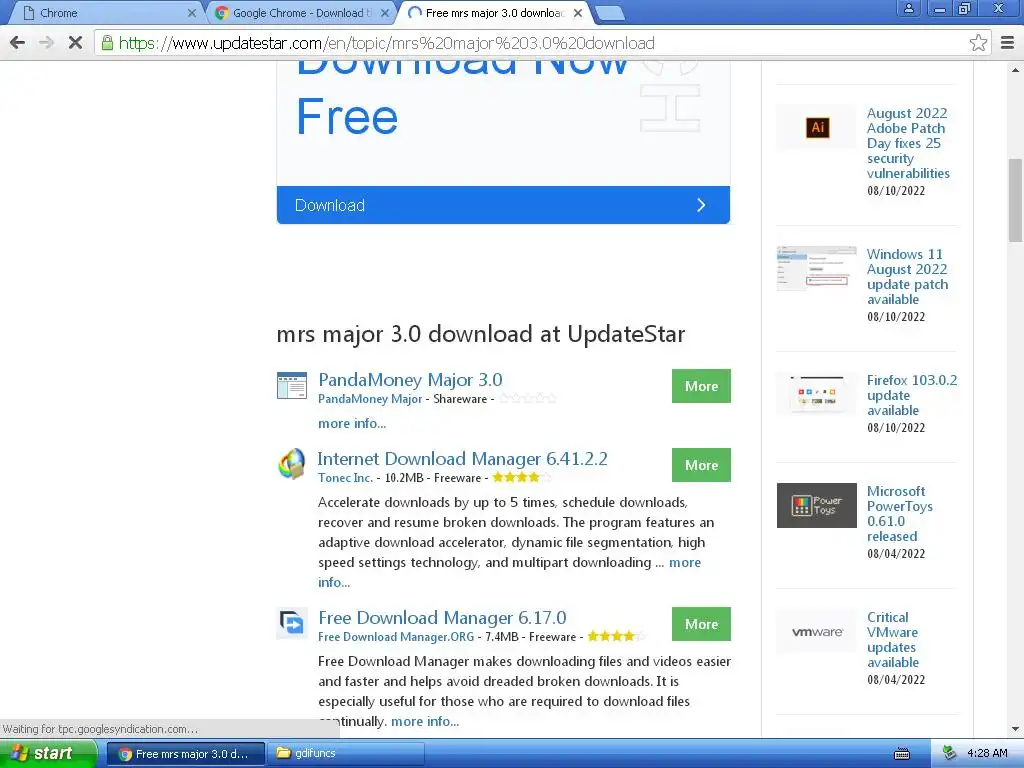1024x768 pixels.
Task: Open VMware news thumbnail
Action: pyautogui.click(x=816, y=632)
